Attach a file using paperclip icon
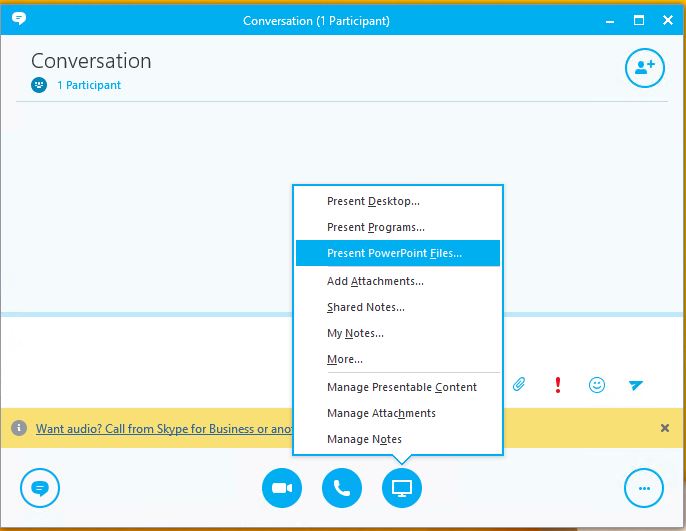686x531 pixels. (x=519, y=385)
